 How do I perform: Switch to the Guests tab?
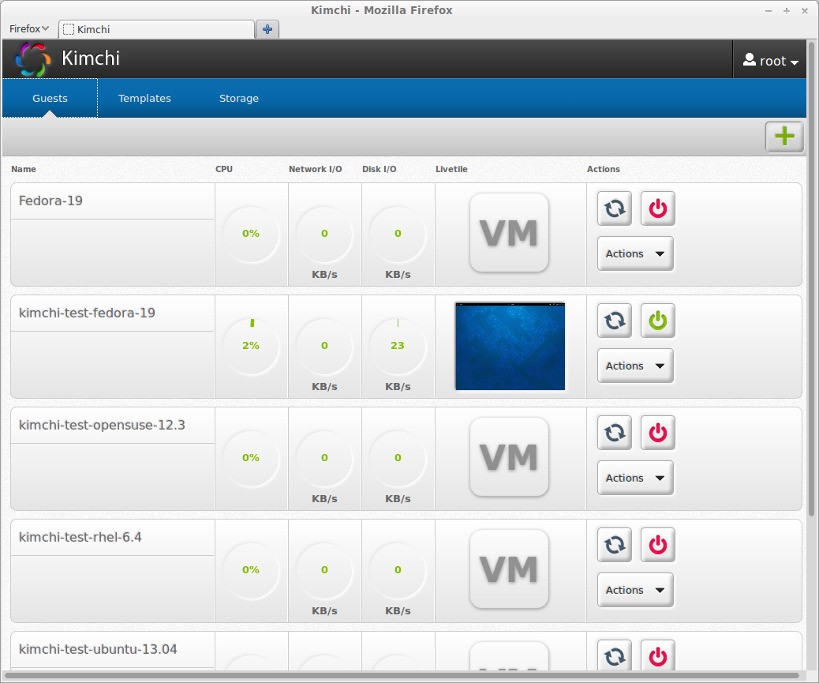coord(50,98)
